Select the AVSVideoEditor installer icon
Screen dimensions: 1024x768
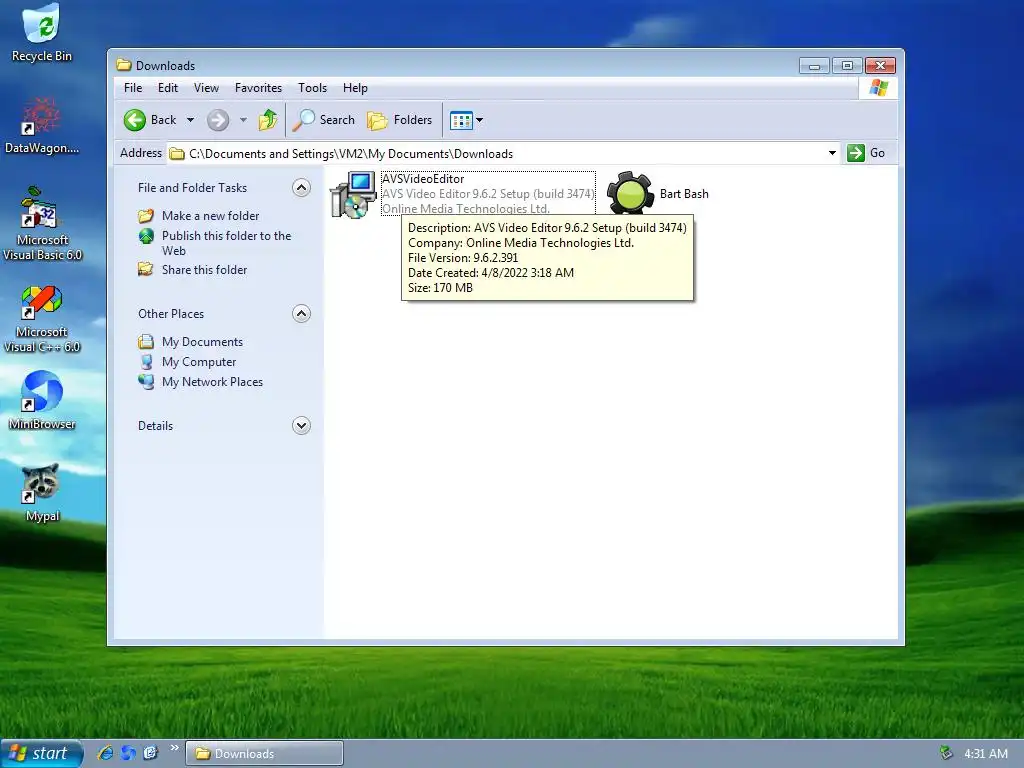coord(353,195)
